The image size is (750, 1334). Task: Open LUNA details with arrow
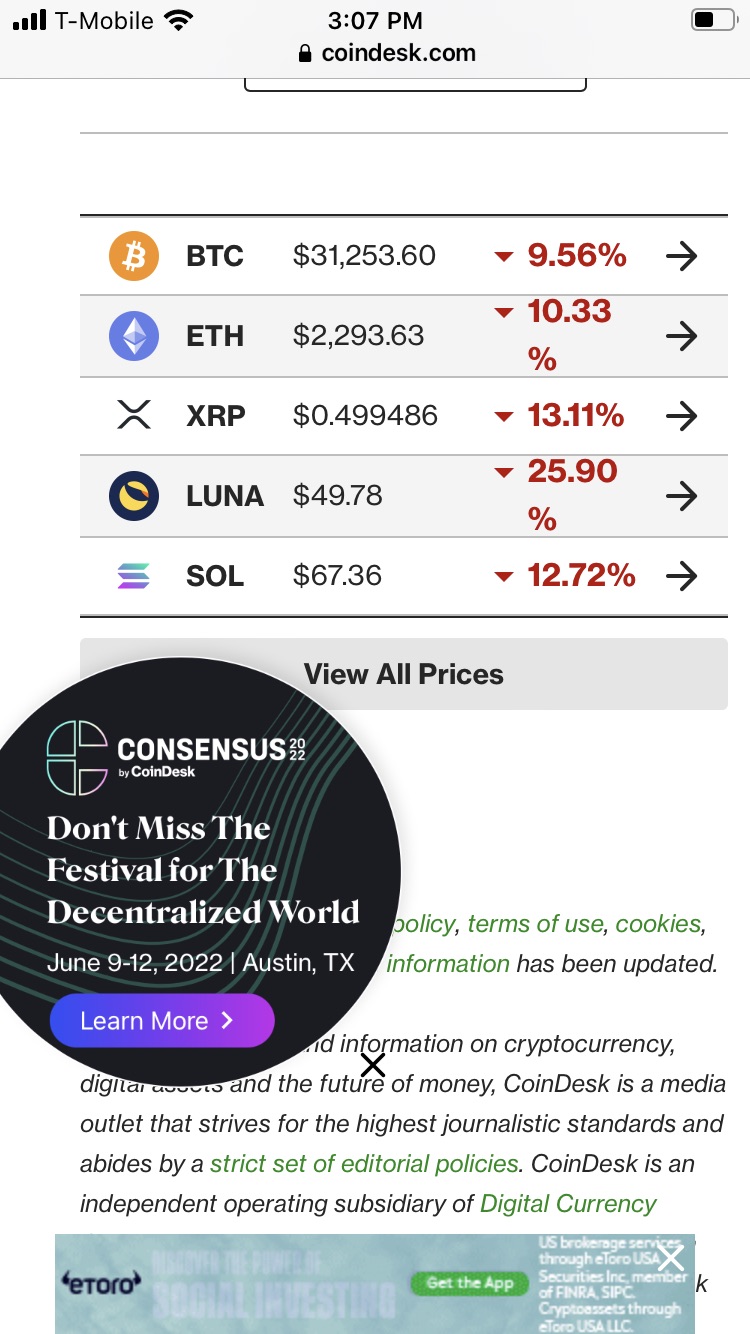[x=681, y=496]
